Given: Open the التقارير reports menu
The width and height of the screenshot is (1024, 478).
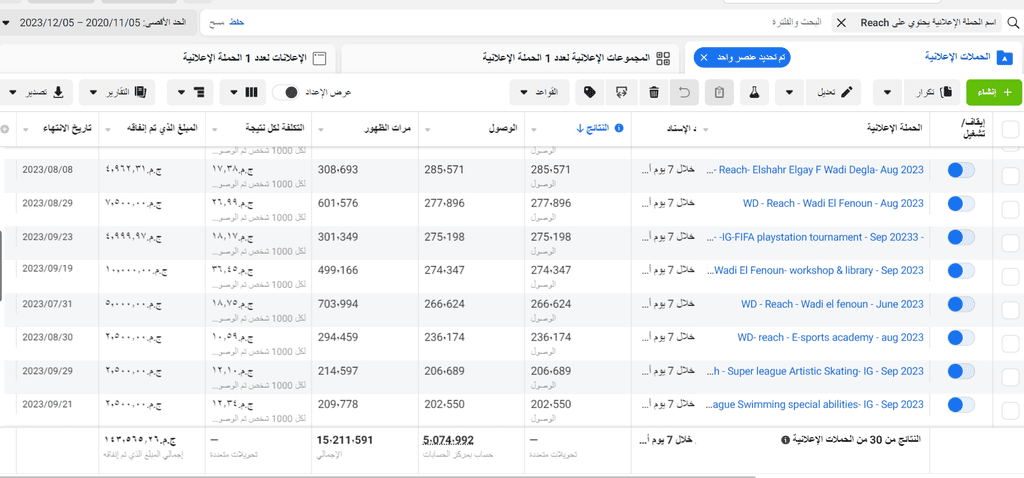Looking at the screenshot, I should pos(117,93).
